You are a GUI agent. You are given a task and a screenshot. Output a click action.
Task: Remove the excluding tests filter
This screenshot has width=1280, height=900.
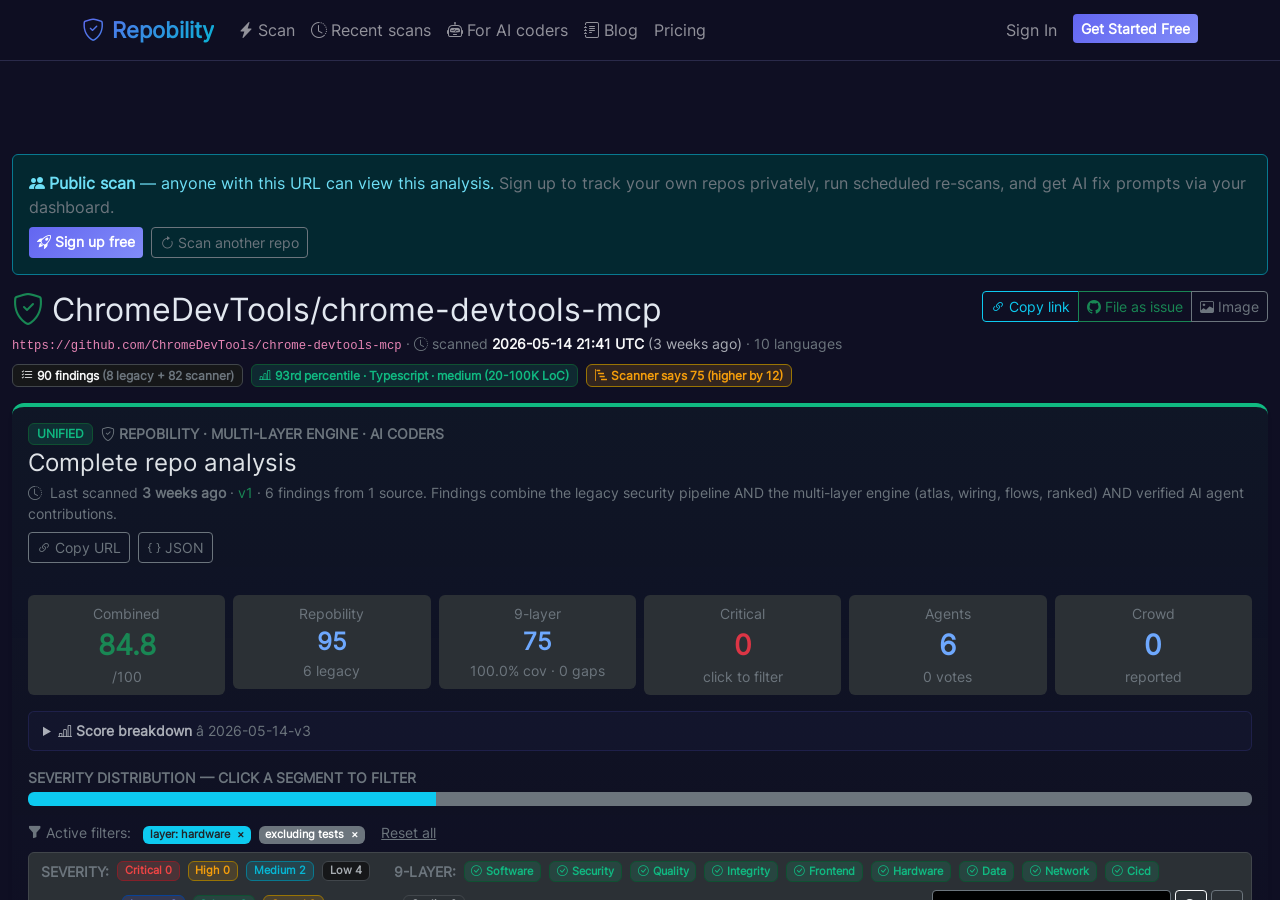click(354, 835)
